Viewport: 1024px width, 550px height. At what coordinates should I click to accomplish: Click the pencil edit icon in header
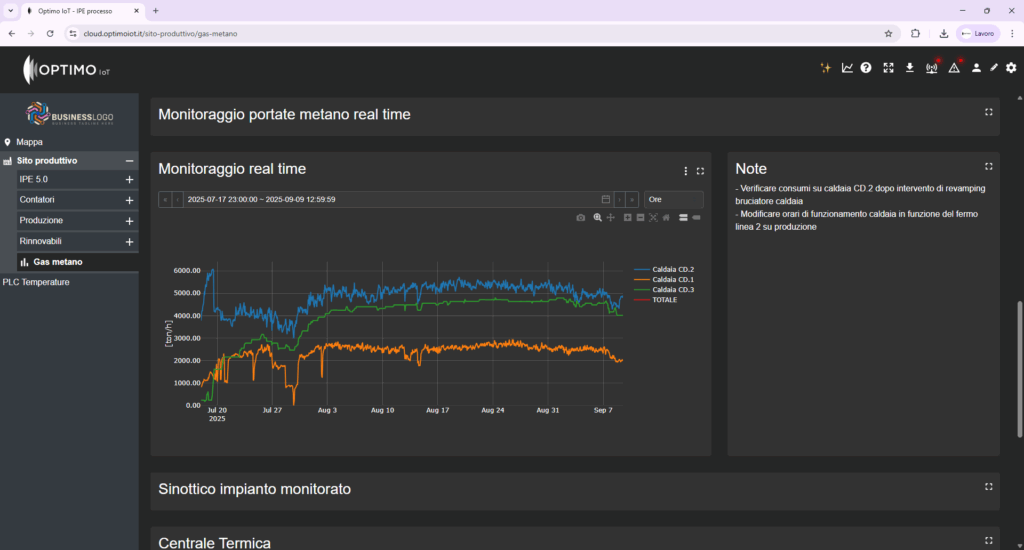point(994,68)
